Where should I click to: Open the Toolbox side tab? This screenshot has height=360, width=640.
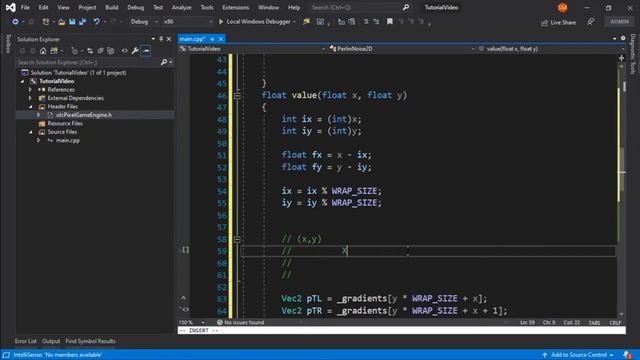[x=8, y=44]
